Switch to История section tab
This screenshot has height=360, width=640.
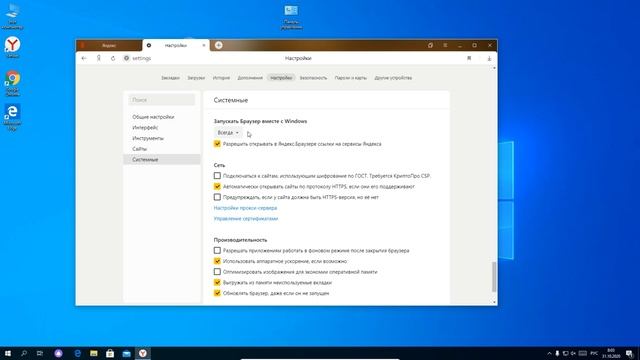(221, 78)
